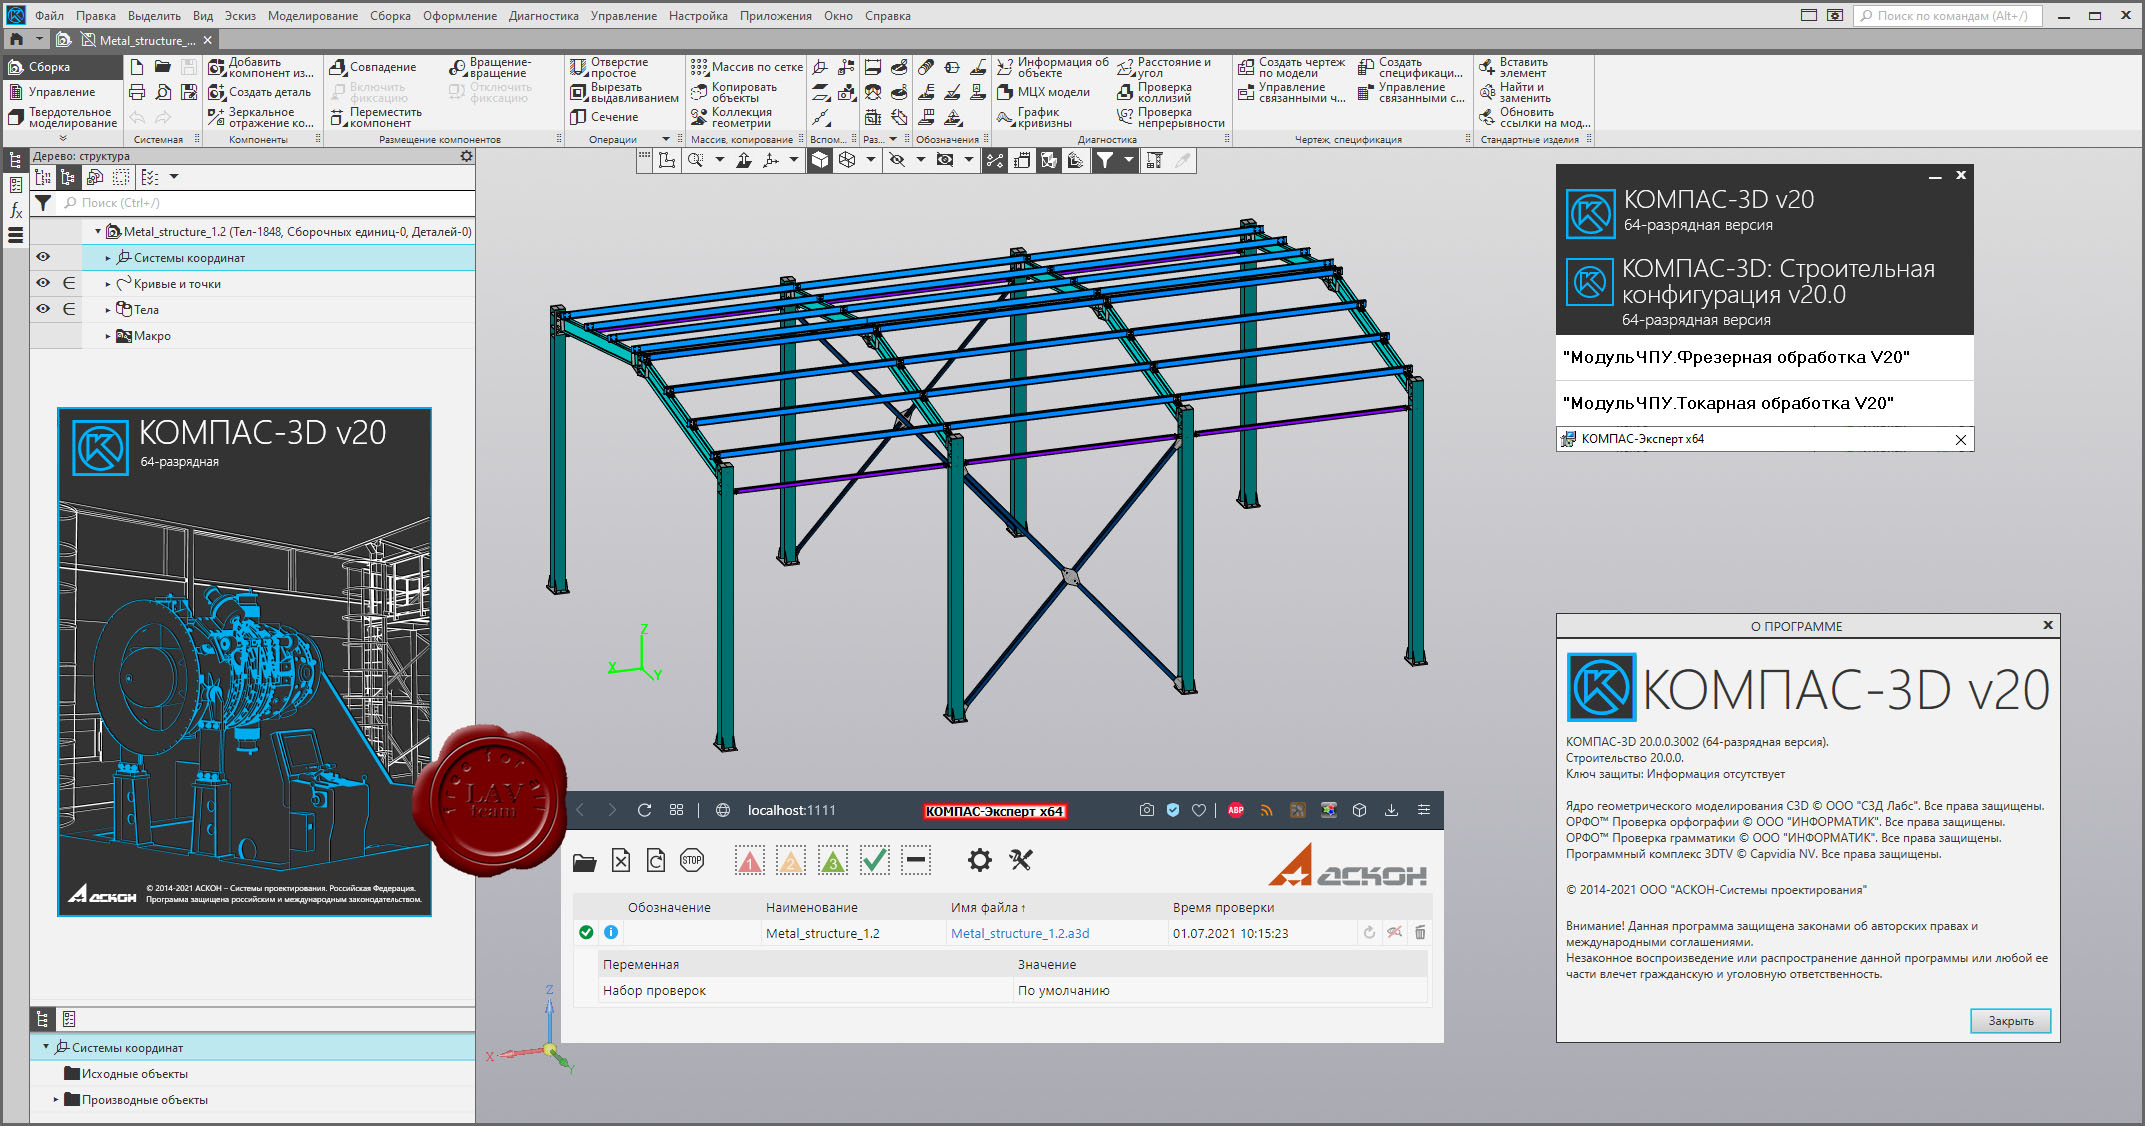Image resolution: width=2145 pixels, height=1126 pixels.
Task: Expand the toolbar set list chevron
Action: point(63,138)
